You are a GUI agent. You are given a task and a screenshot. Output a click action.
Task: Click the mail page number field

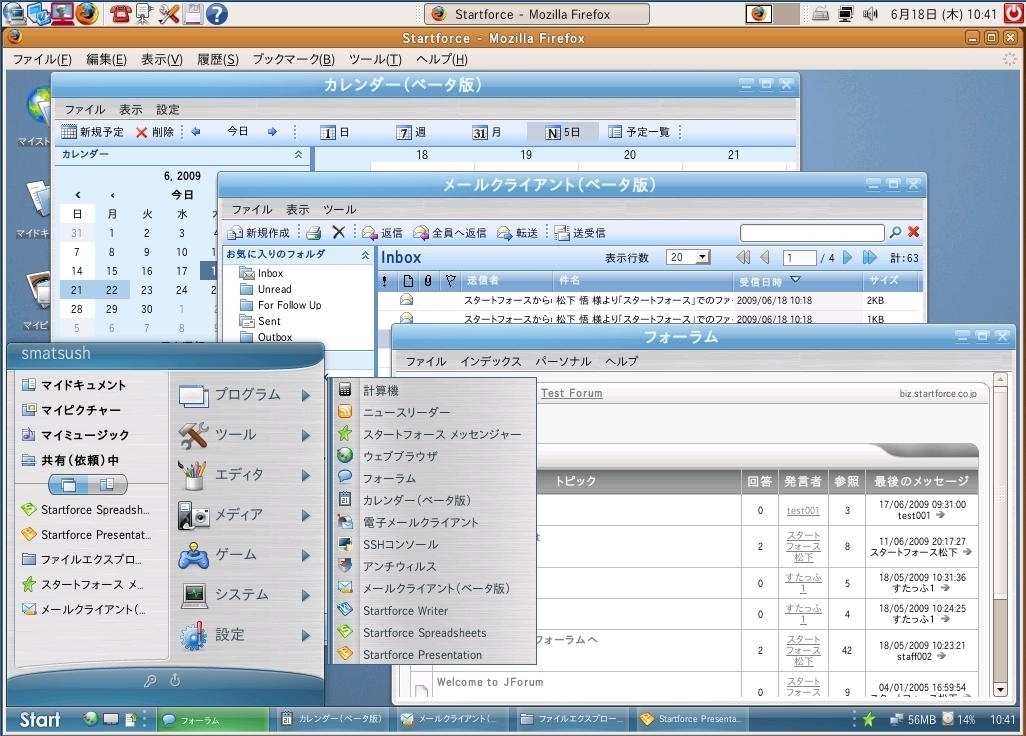point(800,258)
